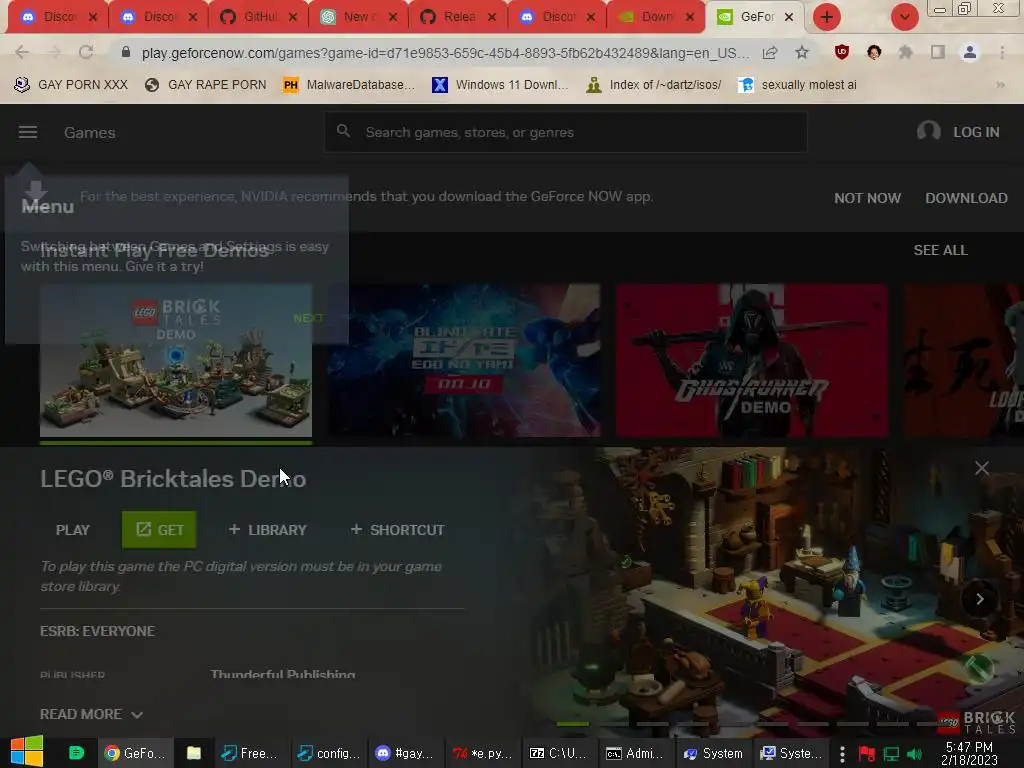The width and height of the screenshot is (1024, 768).
Task: Click the Thunderful Publishing publisher text
Action: 283,673
